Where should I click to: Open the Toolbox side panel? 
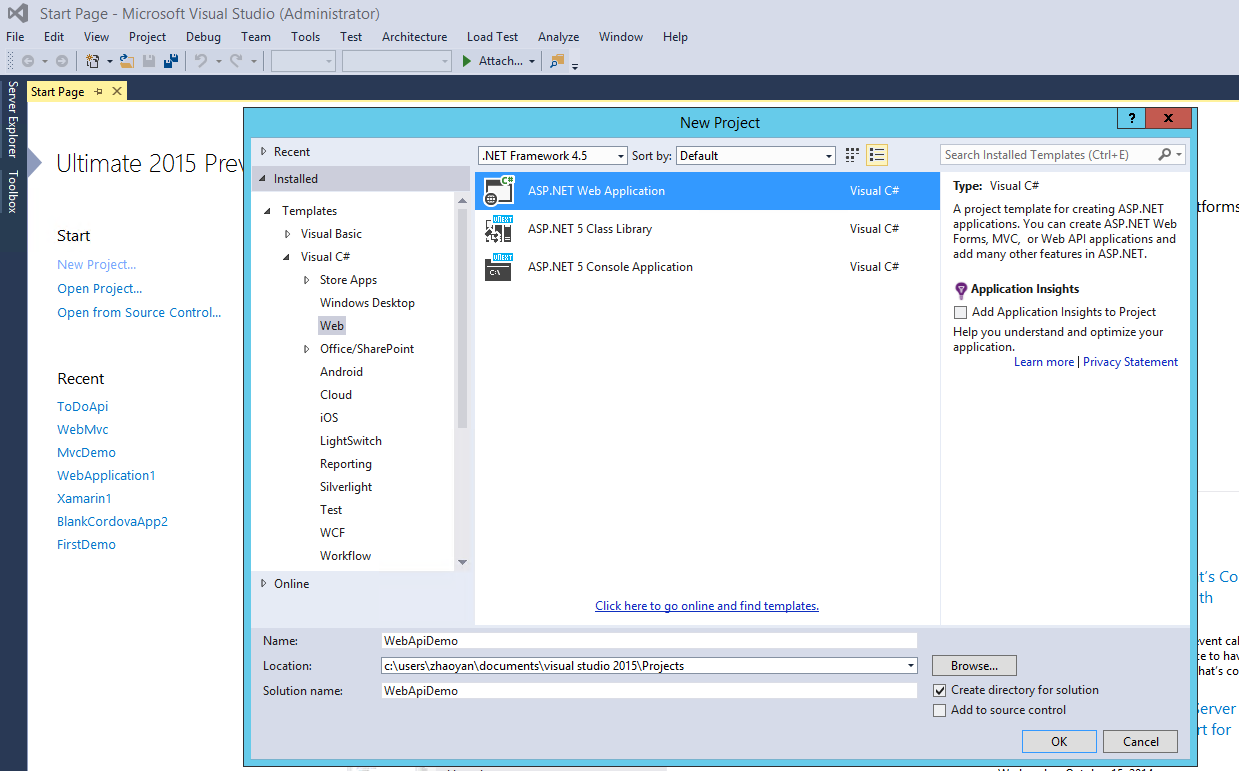[13, 192]
